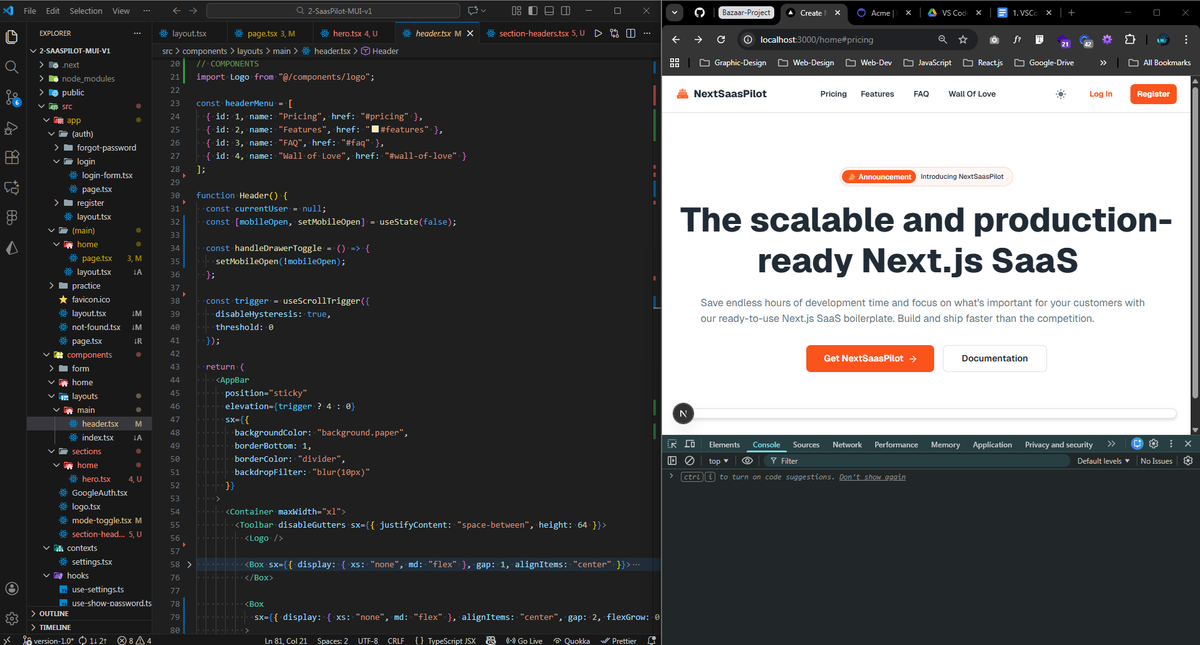Image resolution: width=1200 pixels, height=645 pixels.
Task: Click the Register button on the webpage
Action: tap(1153, 93)
